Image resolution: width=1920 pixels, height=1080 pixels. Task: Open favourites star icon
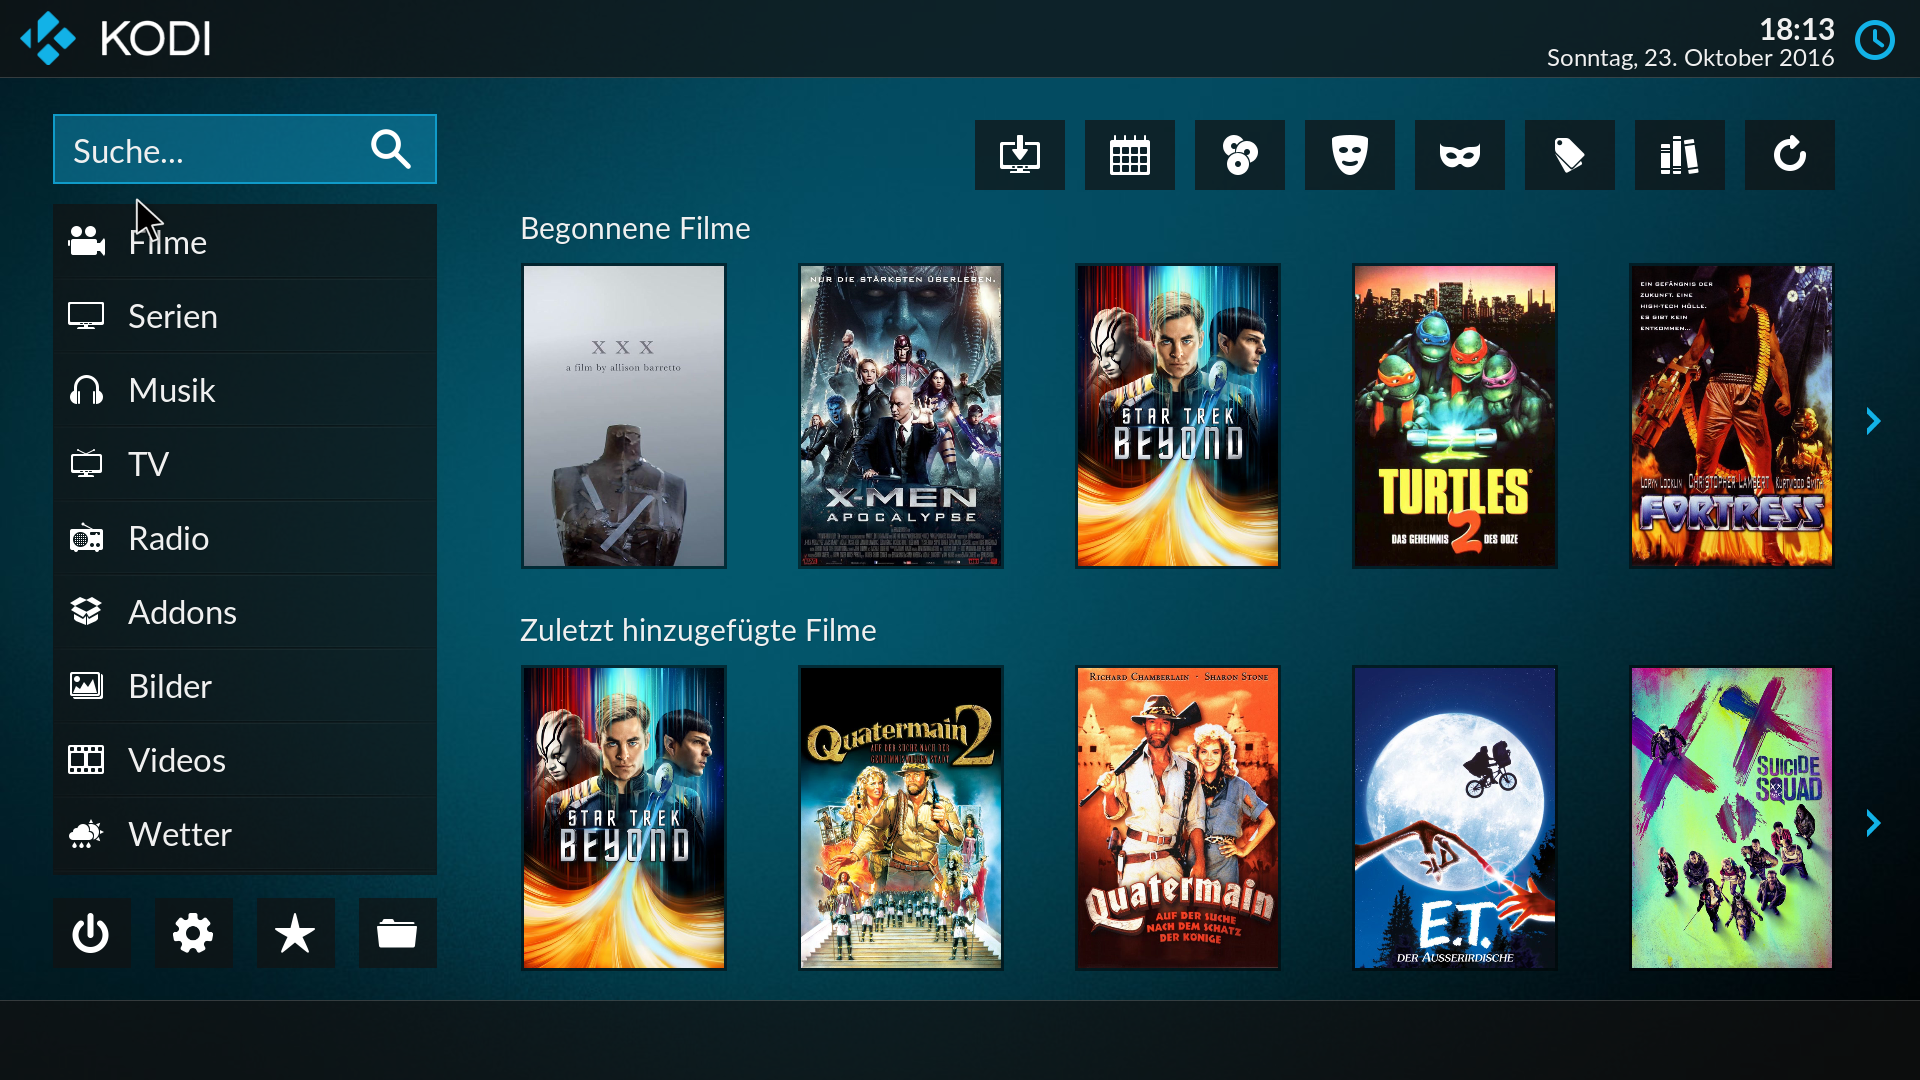(x=295, y=933)
